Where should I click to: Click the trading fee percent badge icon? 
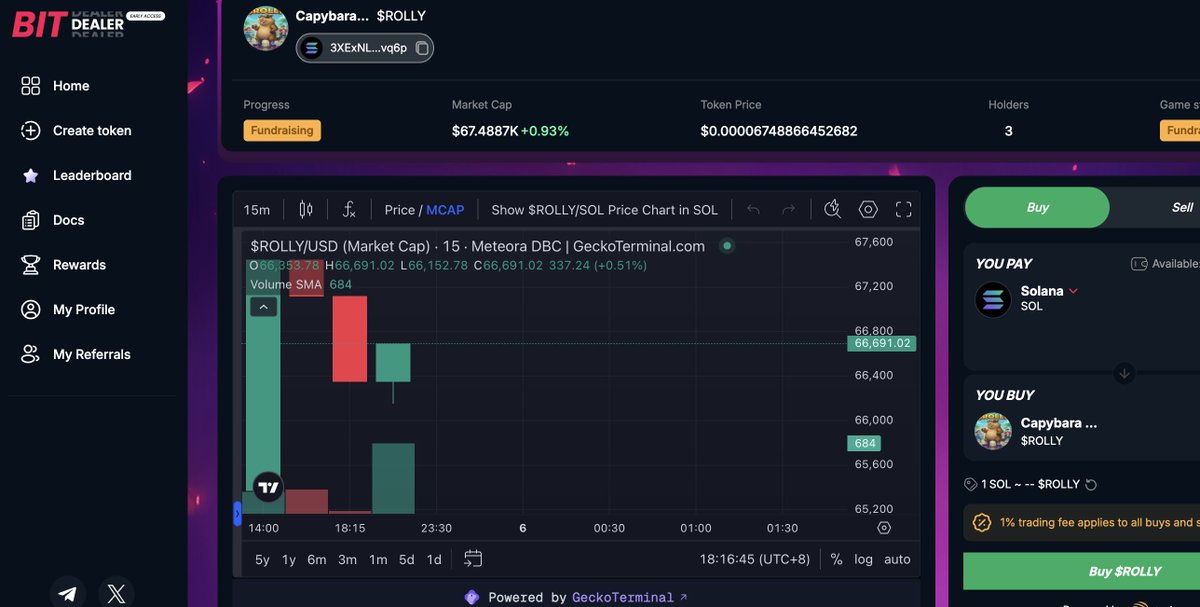point(982,522)
